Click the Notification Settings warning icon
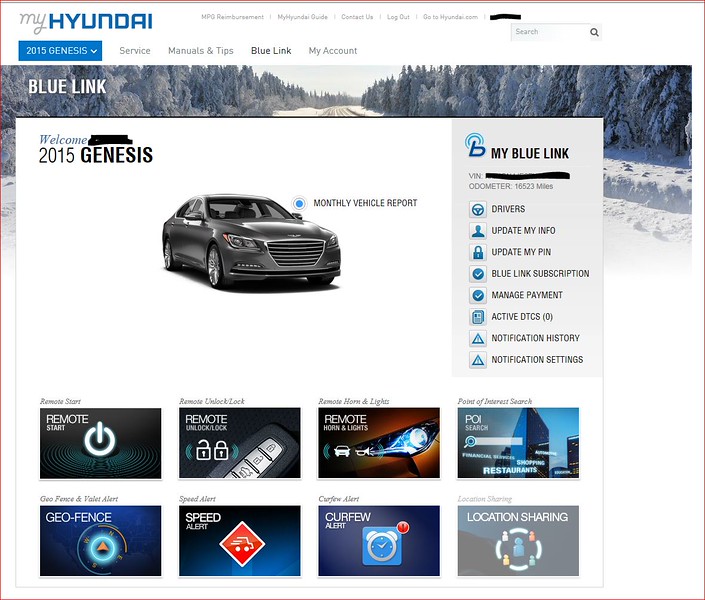 click(x=478, y=360)
